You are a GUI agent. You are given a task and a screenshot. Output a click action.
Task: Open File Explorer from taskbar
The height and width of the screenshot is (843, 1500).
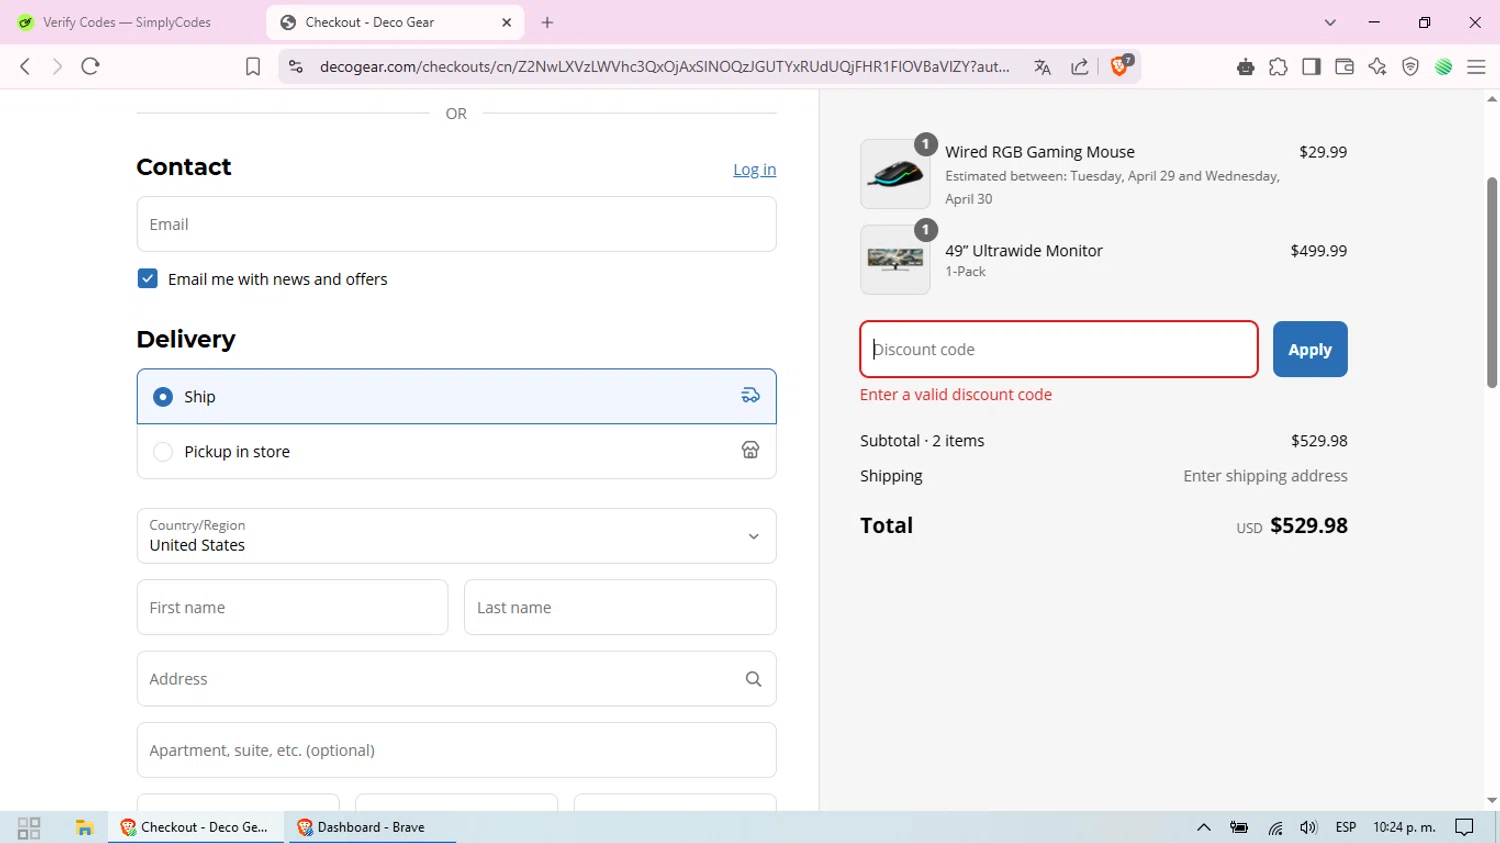(x=84, y=827)
